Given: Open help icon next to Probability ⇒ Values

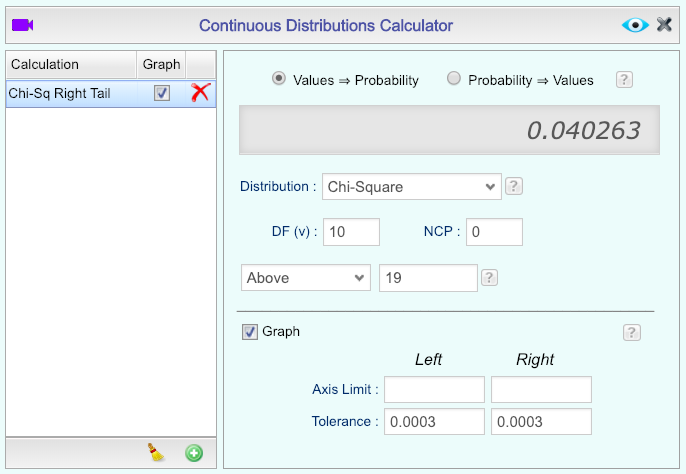Looking at the screenshot, I should click(x=624, y=80).
